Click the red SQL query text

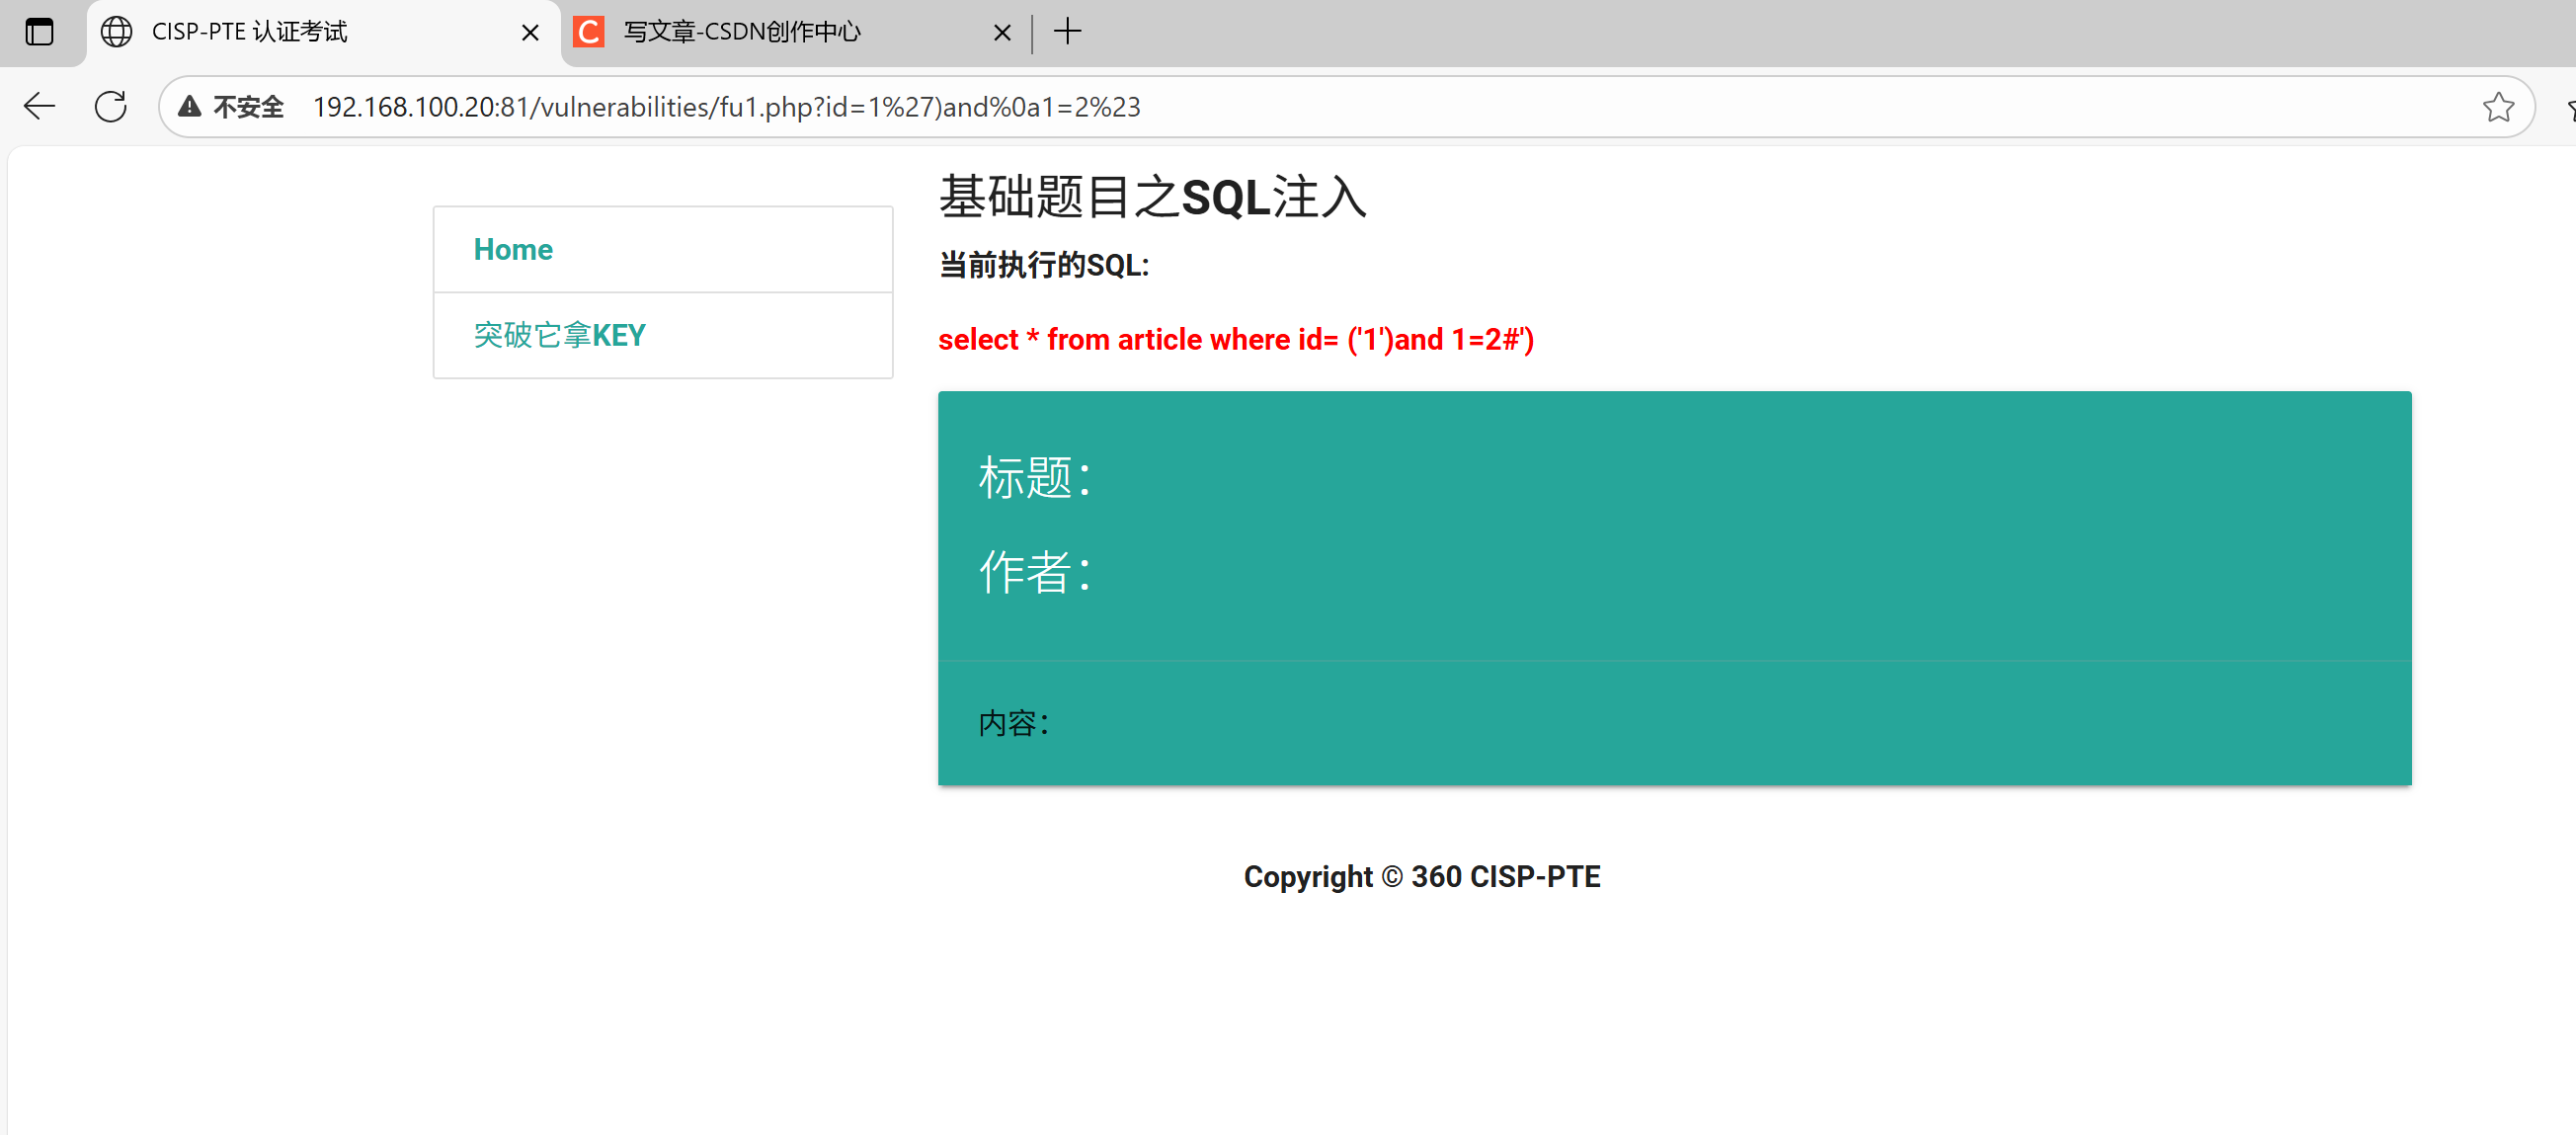[x=1235, y=340]
